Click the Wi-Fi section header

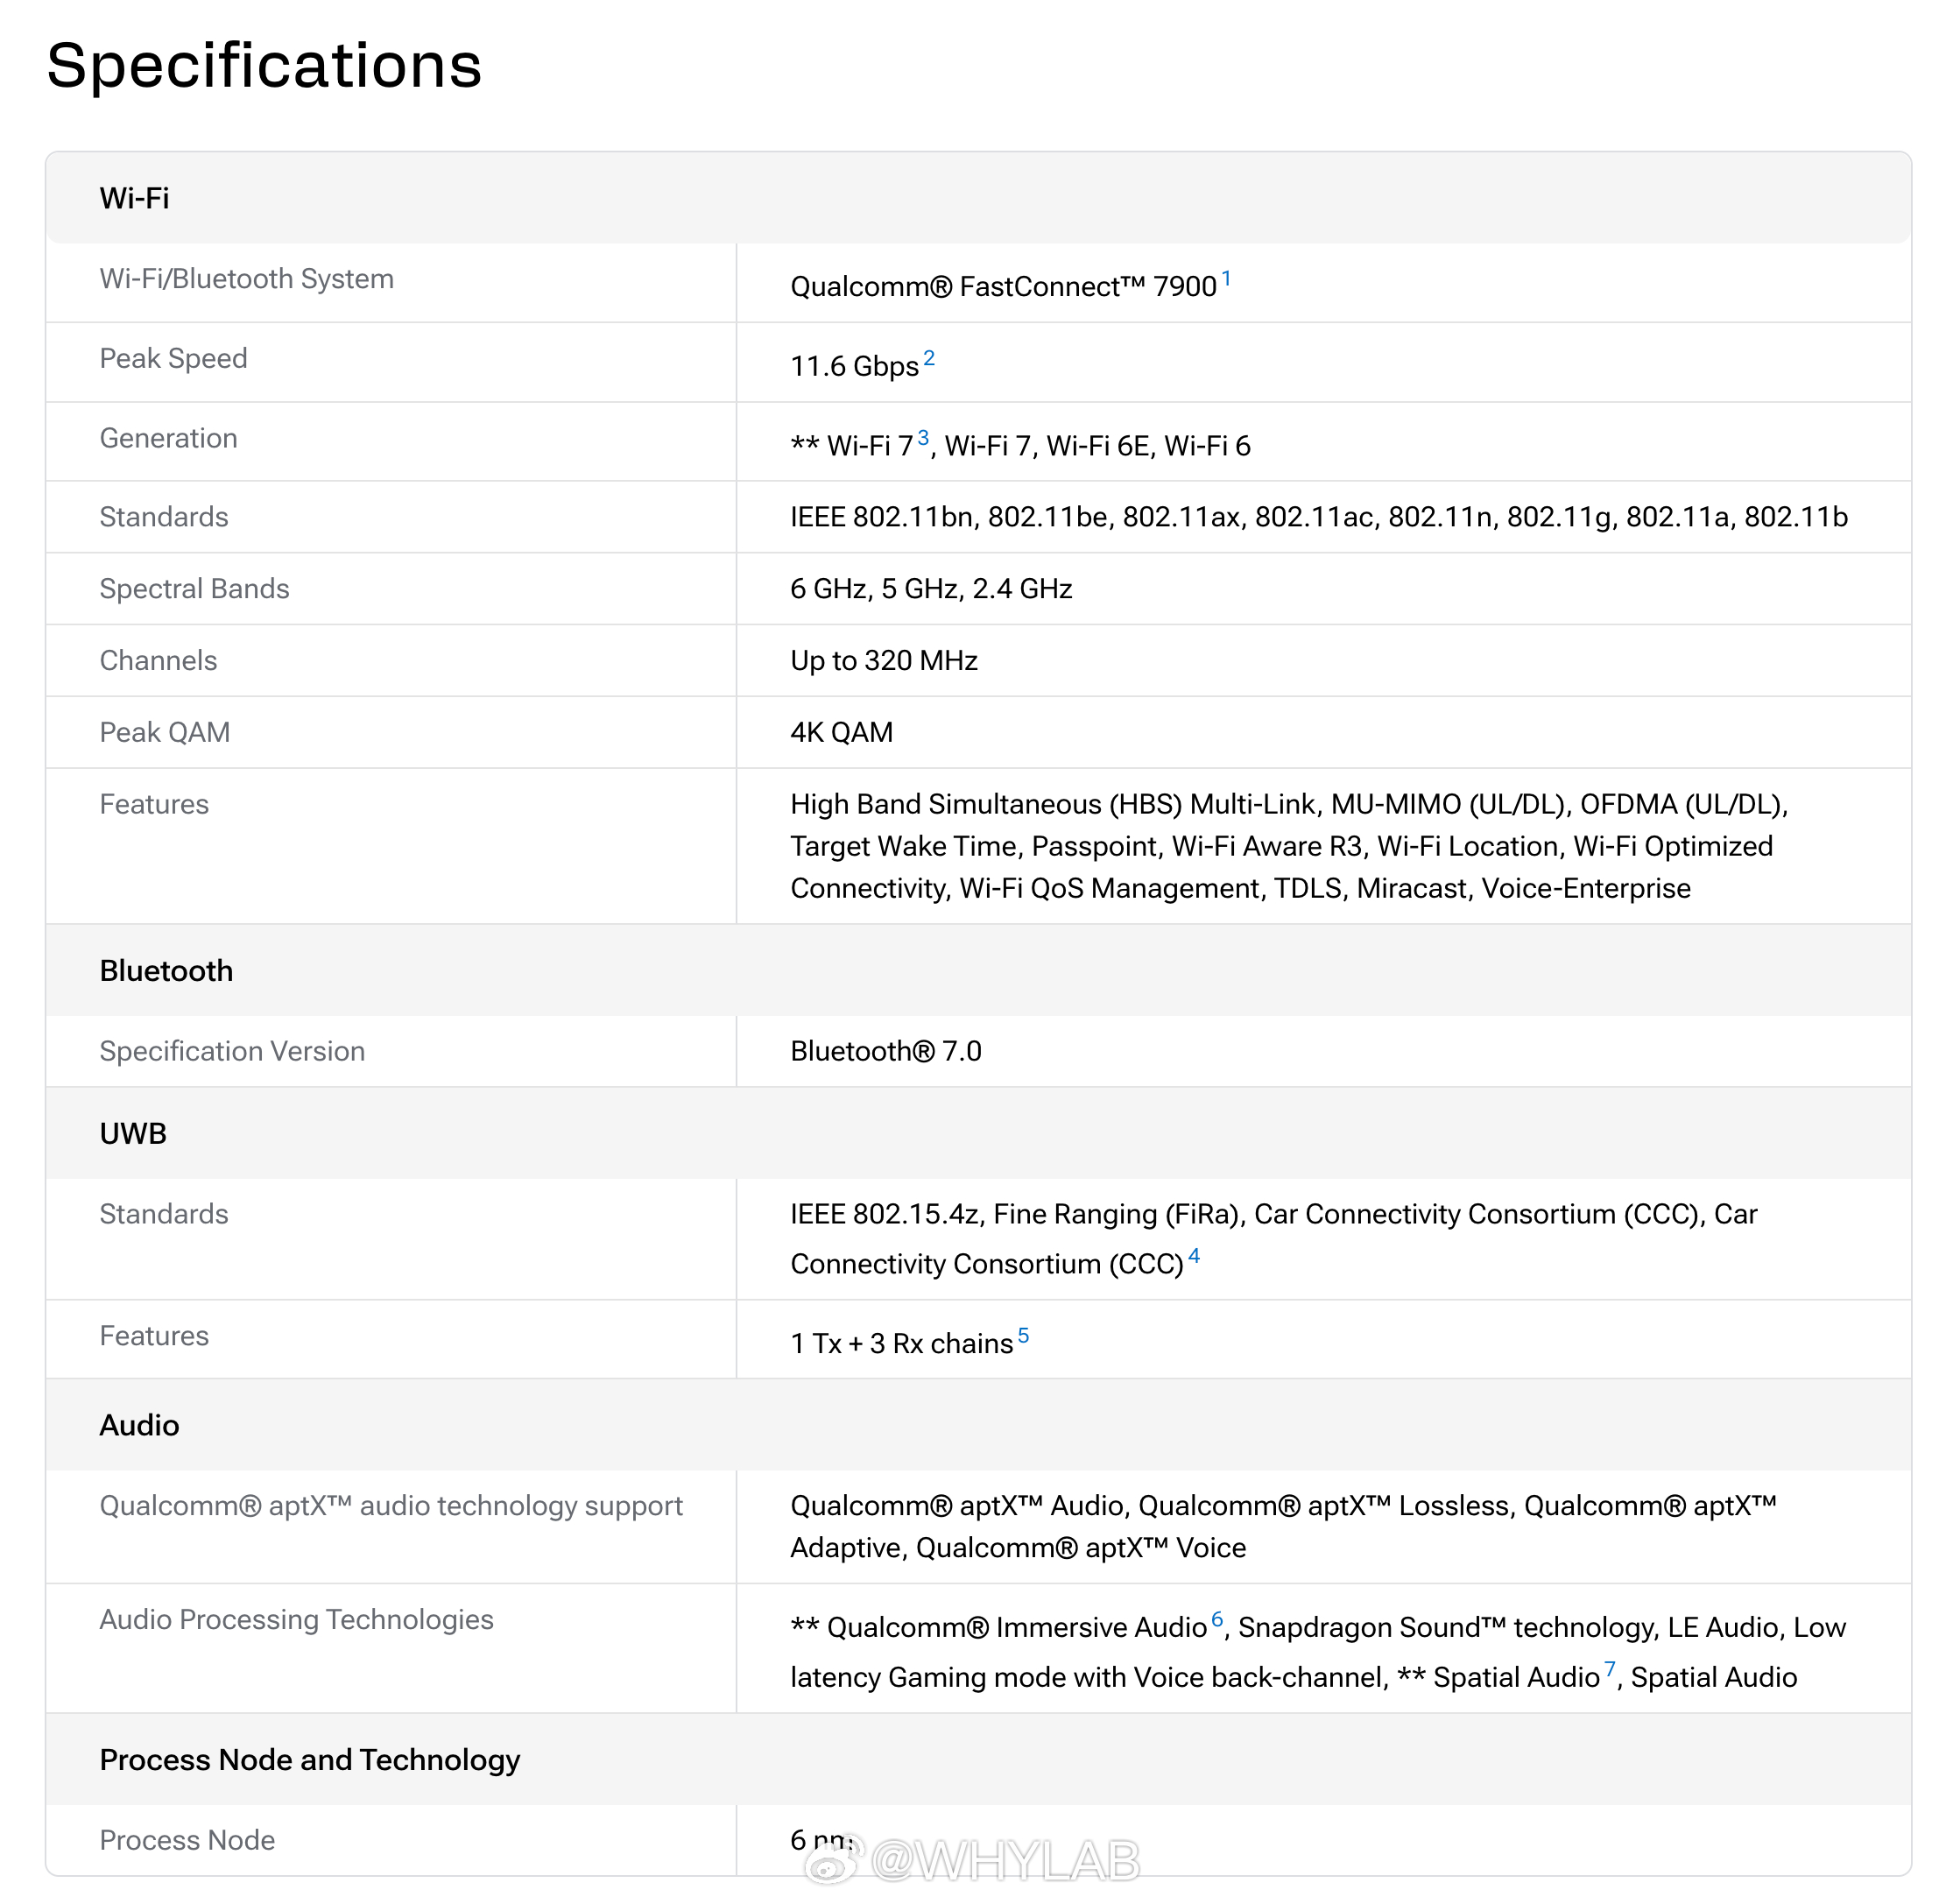134,198
